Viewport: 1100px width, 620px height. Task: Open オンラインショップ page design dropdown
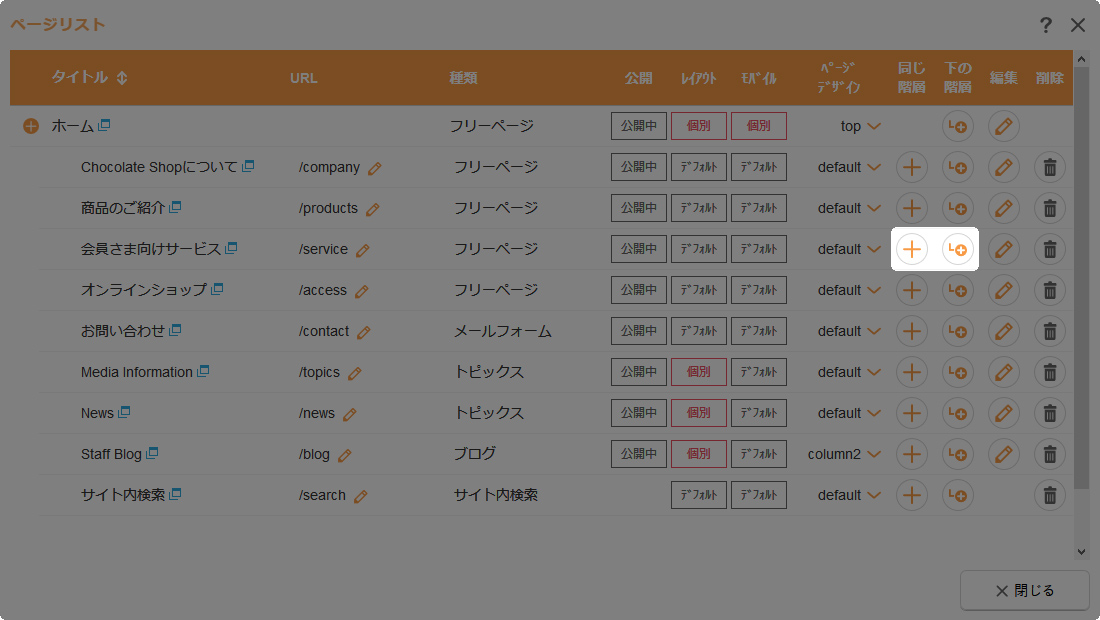click(849, 290)
